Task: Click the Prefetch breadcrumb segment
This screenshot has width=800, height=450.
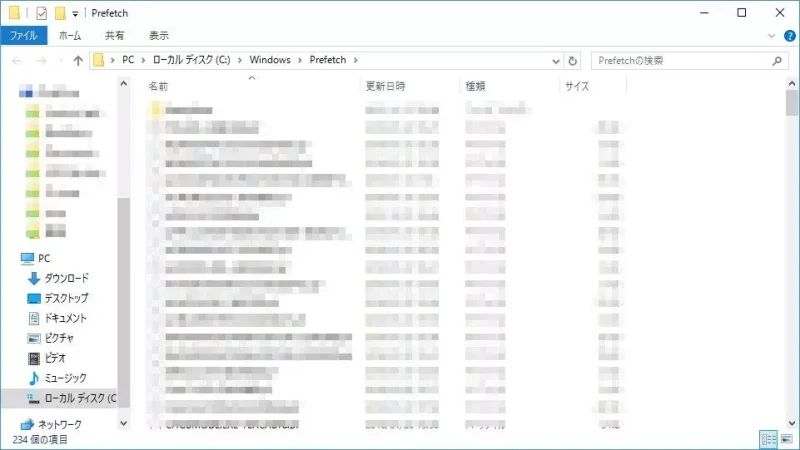Action: (x=328, y=60)
